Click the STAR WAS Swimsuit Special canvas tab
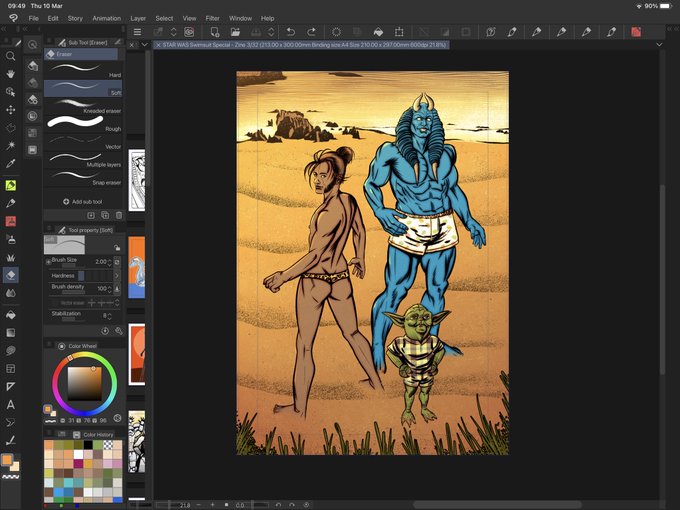This screenshot has width=680, height=510. point(301,45)
